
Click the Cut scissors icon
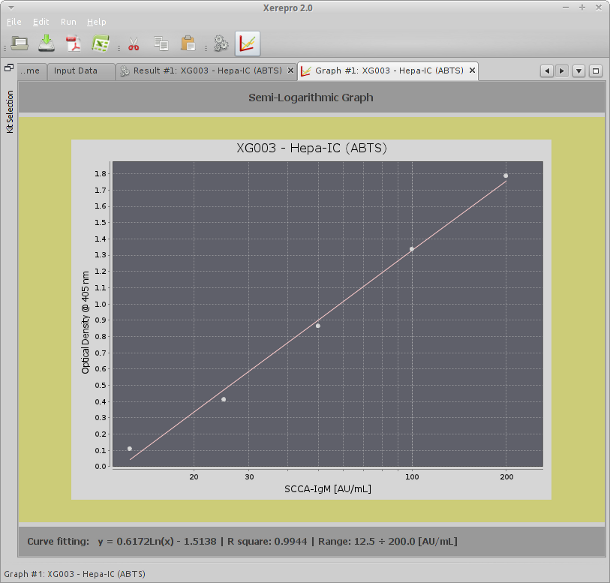[x=133, y=44]
